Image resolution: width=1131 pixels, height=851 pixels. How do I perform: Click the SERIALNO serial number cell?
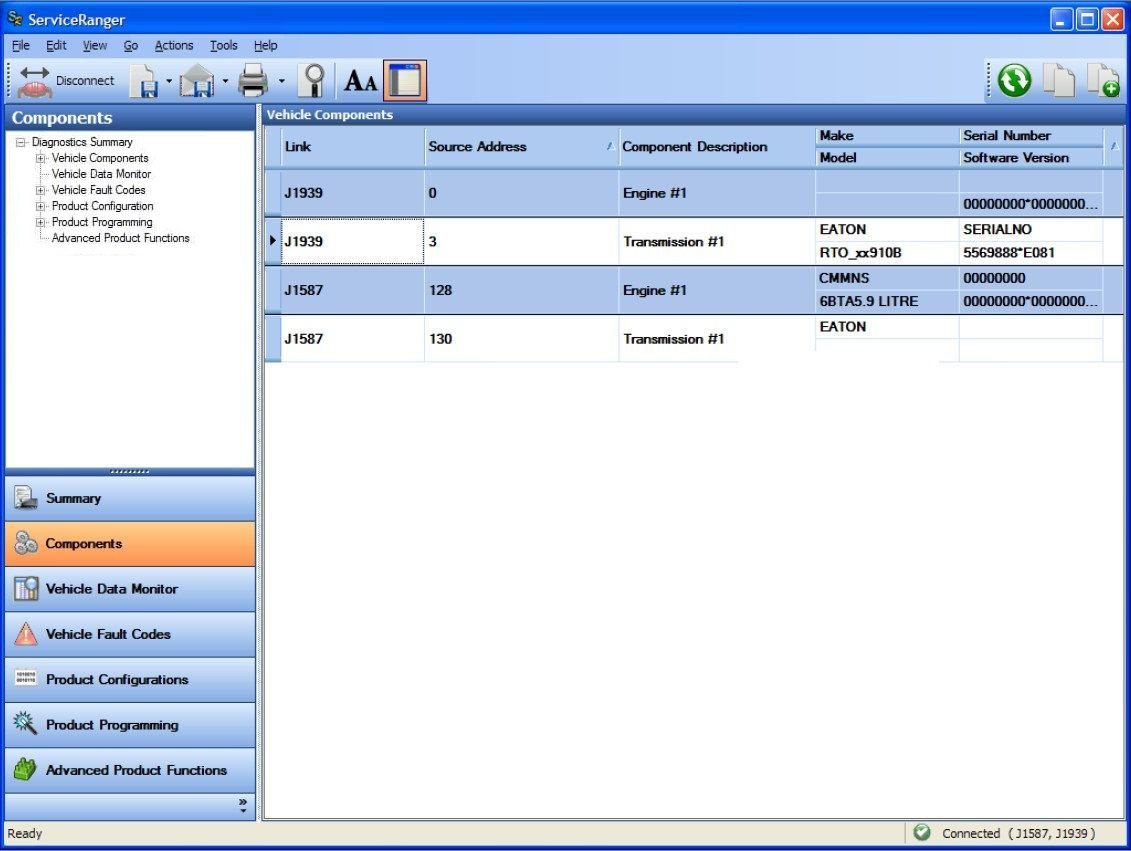pyautogui.click(x=1031, y=229)
